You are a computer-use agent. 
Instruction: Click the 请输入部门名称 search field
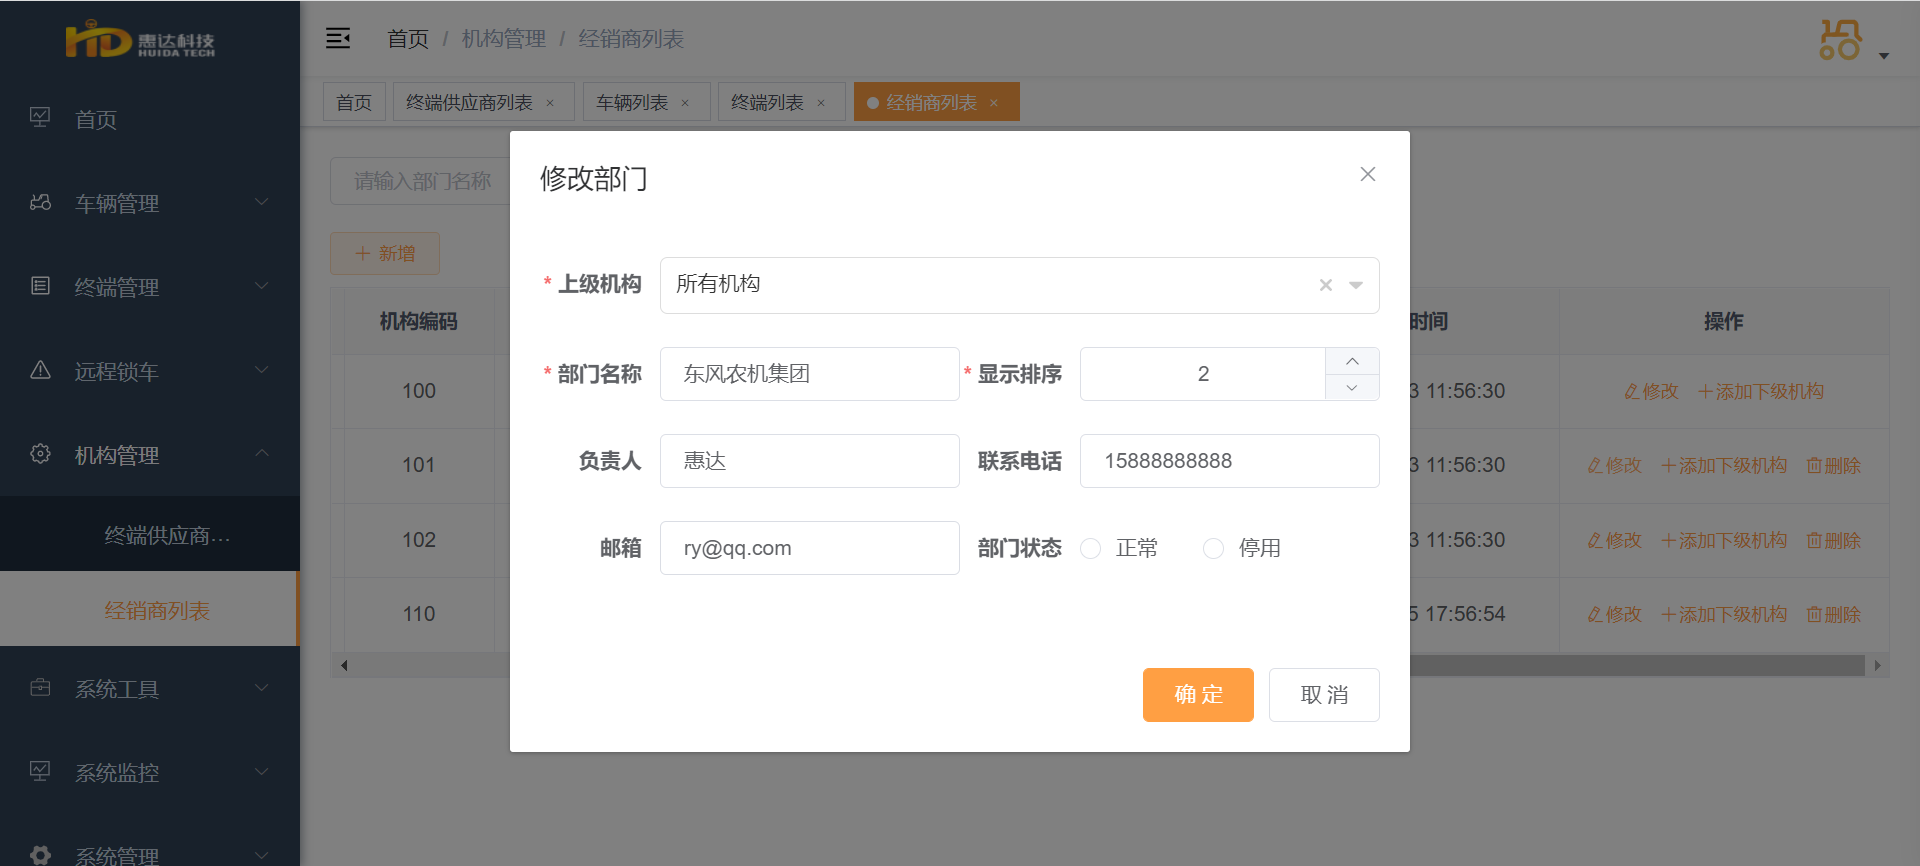pyautogui.click(x=420, y=181)
